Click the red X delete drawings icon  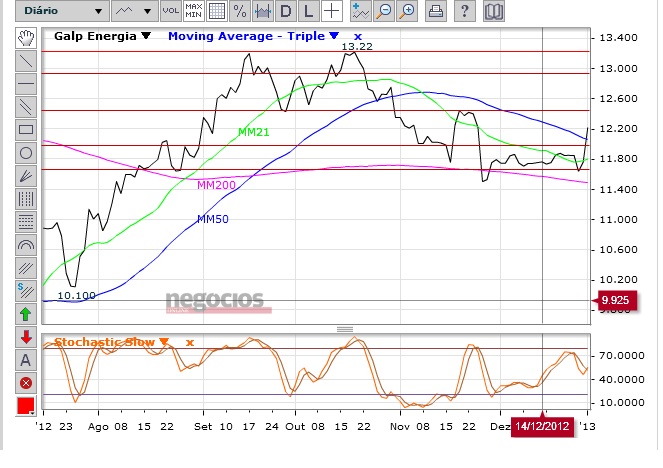click(x=26, y=383)
